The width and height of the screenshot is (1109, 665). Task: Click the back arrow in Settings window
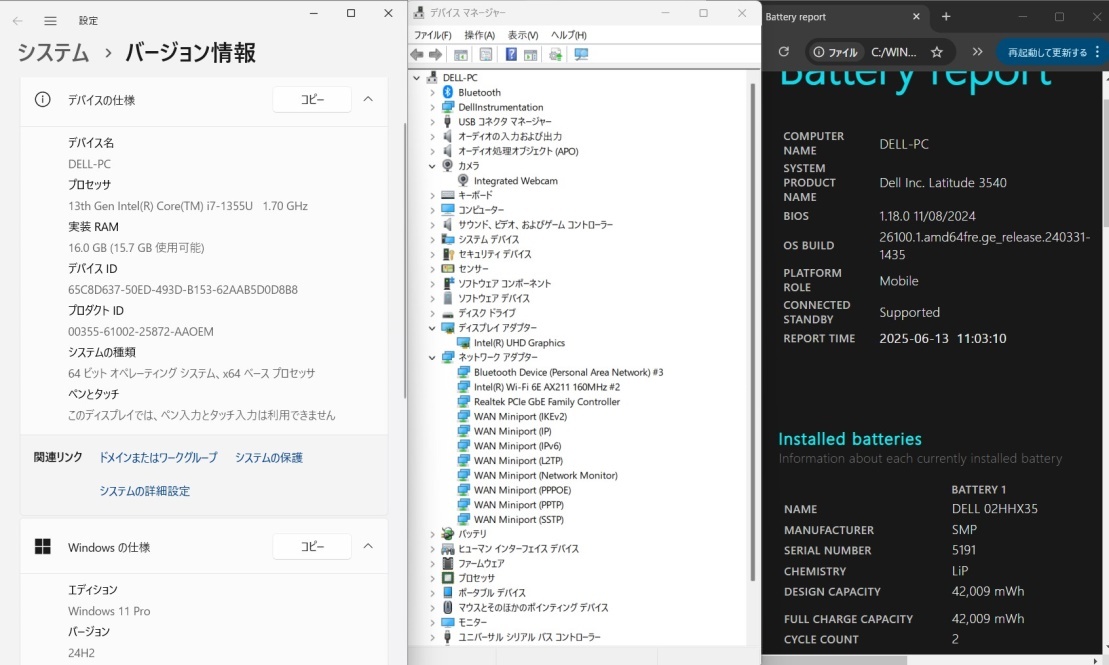pyautogui.click(x=18, y=21)
